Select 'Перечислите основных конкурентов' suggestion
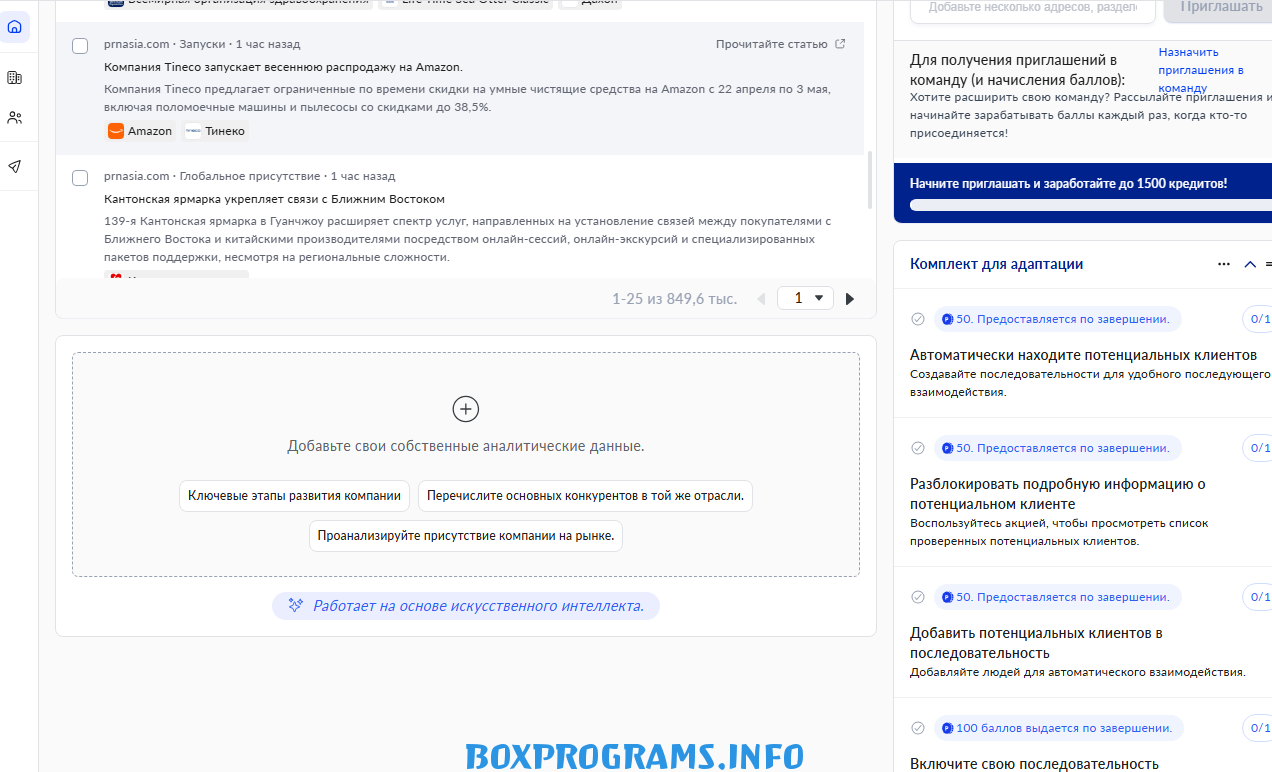1272x772 pixels. coord(585,496)
